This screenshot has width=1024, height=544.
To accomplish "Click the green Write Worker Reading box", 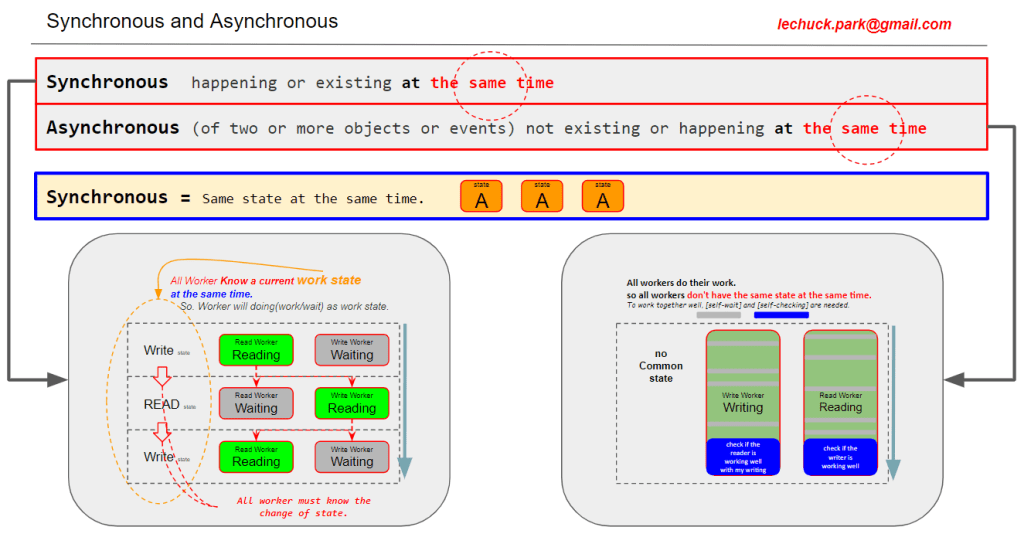I will (352, 403).
